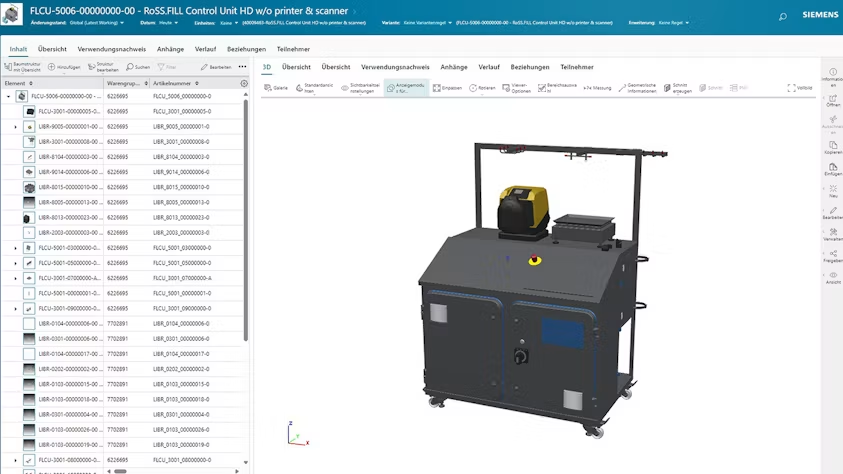Click Ansicht eye icon in sidebar

[833, 277]
